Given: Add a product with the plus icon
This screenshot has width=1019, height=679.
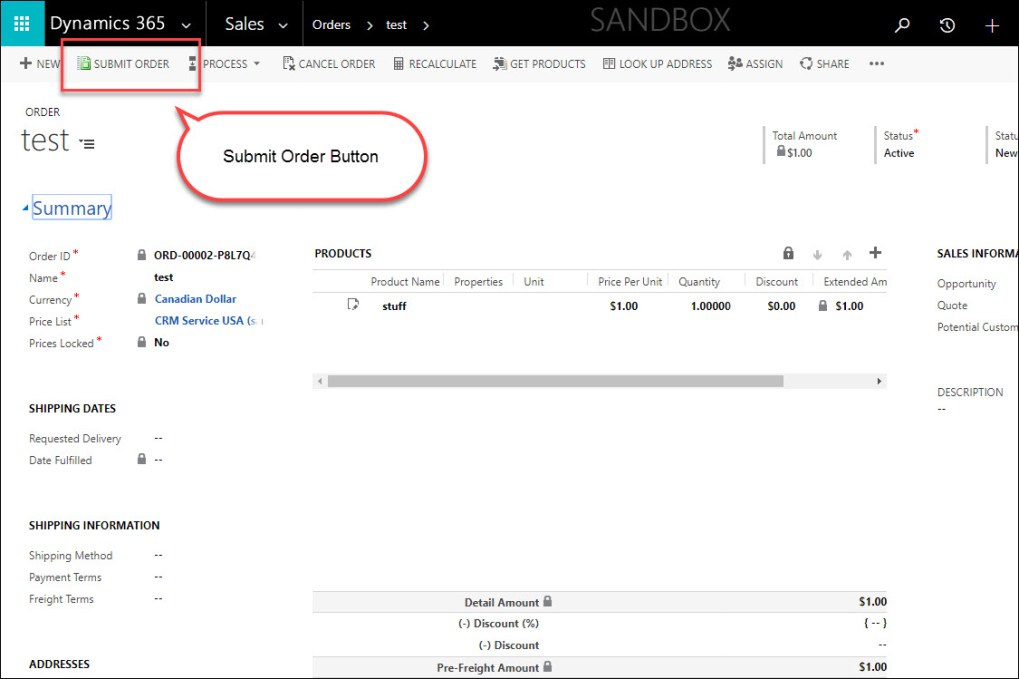Looking at the screenshot, I should (874, 253).
